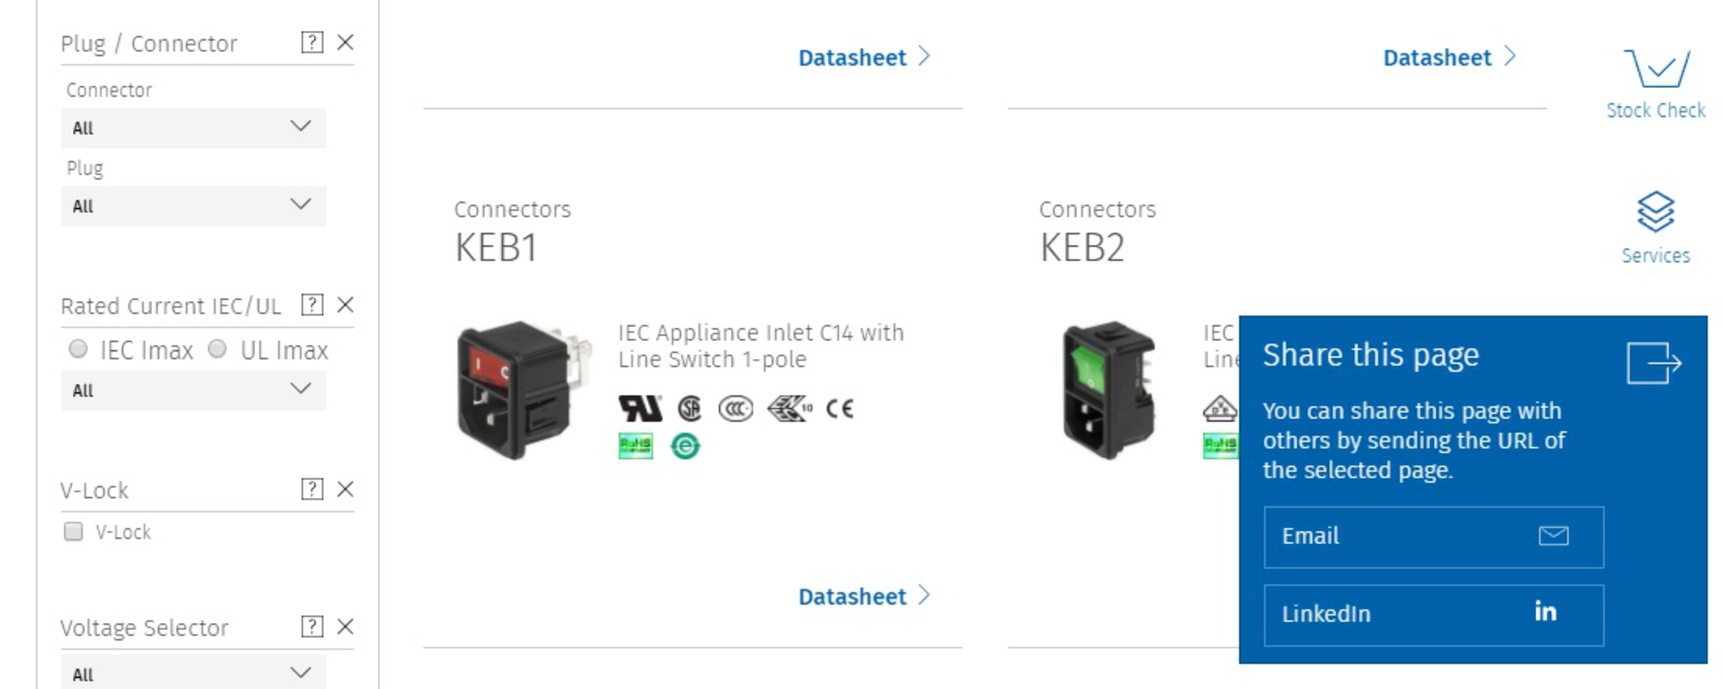Open help for V-Lock filter
1725x689 pixels.
coord(312,489)
